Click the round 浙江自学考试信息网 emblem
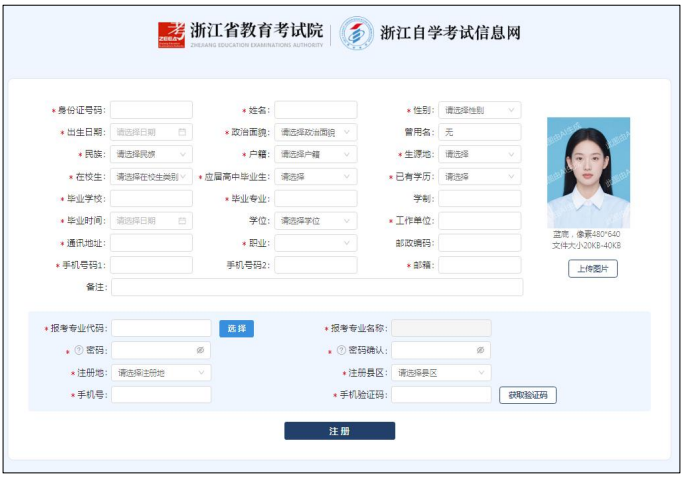683x477 pixels. pos(356,33)
